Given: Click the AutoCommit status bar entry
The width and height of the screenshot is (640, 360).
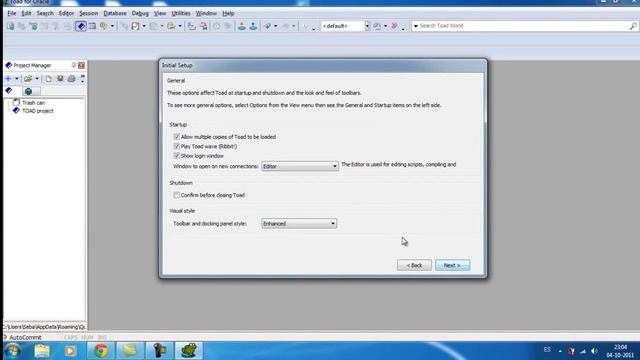Looking at the screenshot, I should pos(25,338).
